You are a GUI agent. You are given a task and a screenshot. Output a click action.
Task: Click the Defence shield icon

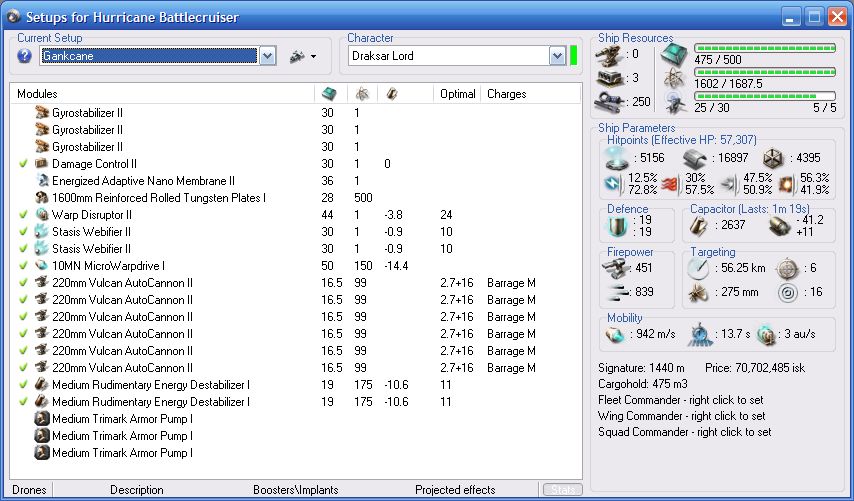618,225
